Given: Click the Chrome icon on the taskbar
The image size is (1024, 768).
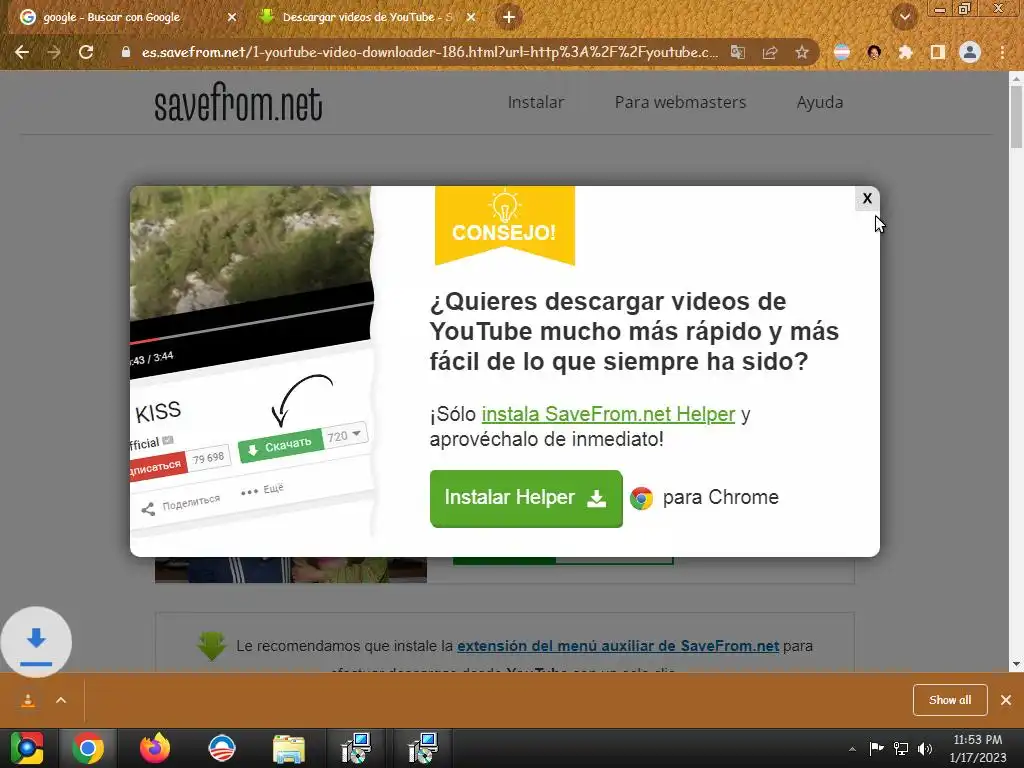Looking at the screenshot, I should 88,748.
